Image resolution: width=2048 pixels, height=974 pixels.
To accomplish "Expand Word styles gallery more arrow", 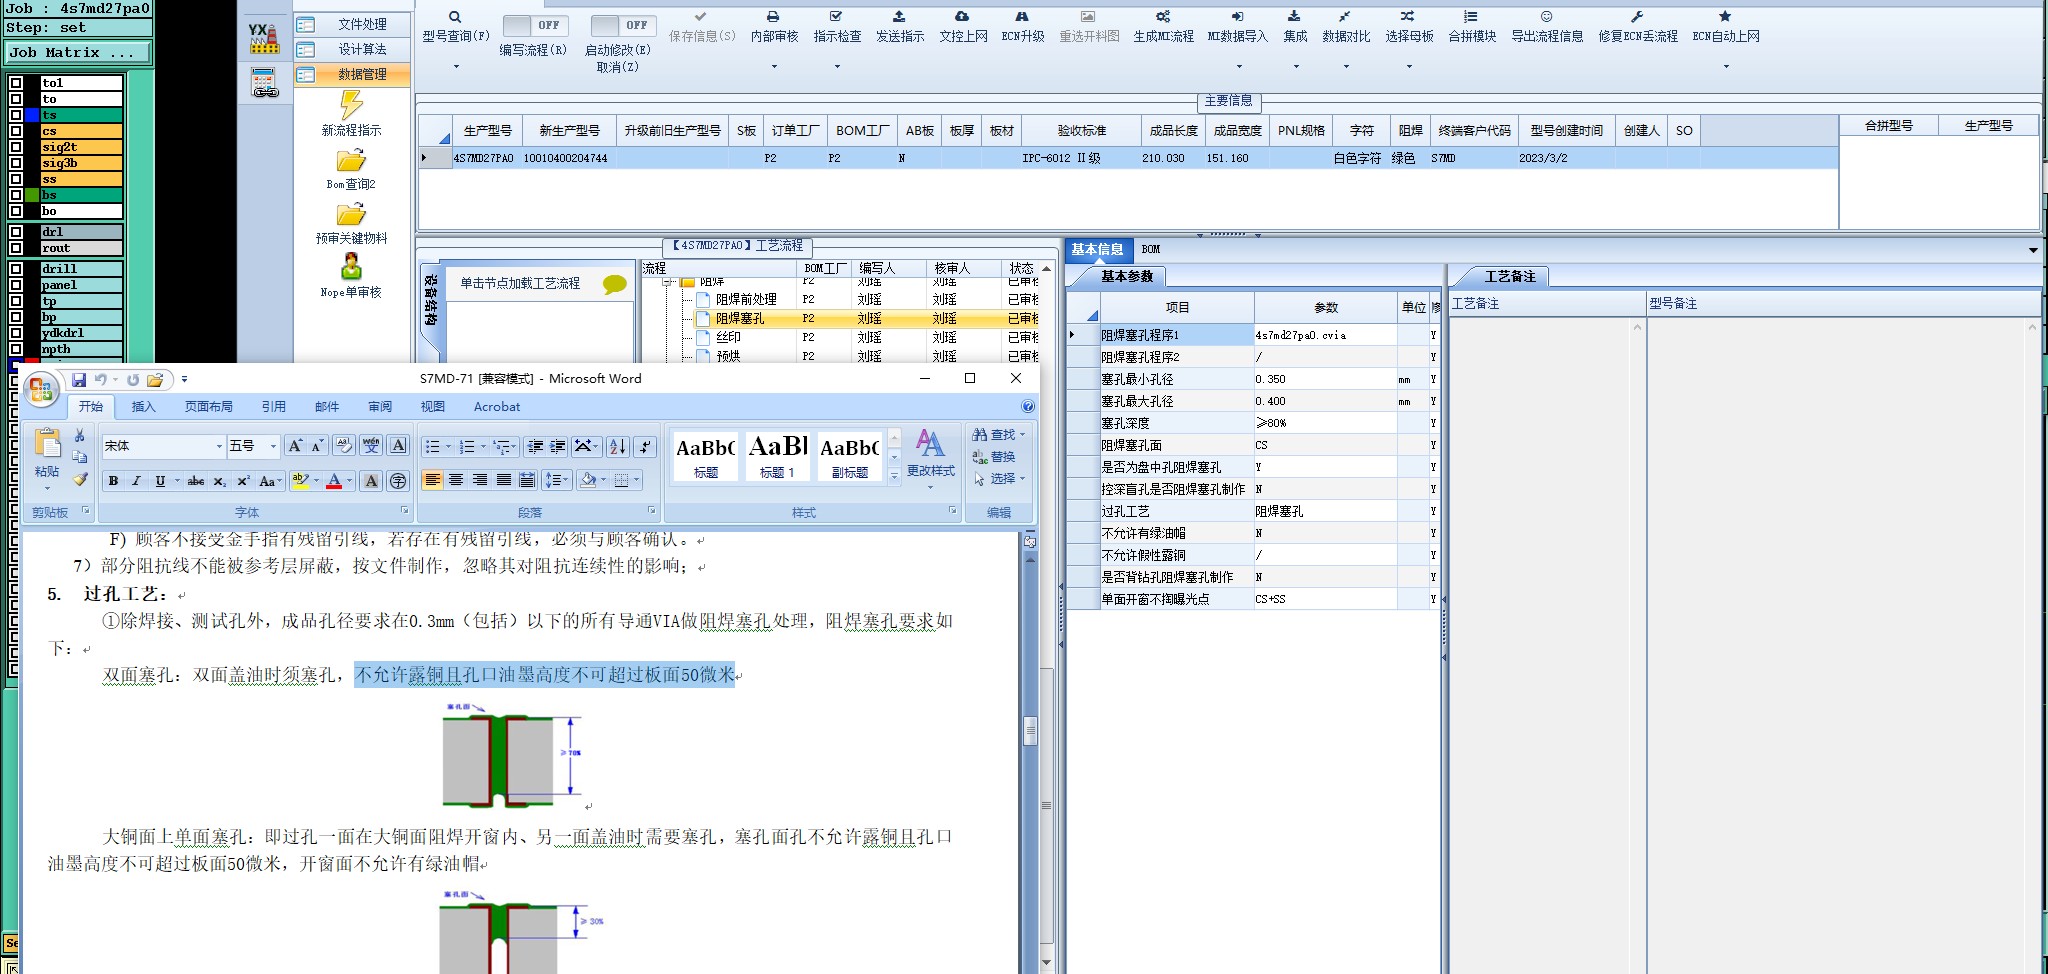I will 894,477.
